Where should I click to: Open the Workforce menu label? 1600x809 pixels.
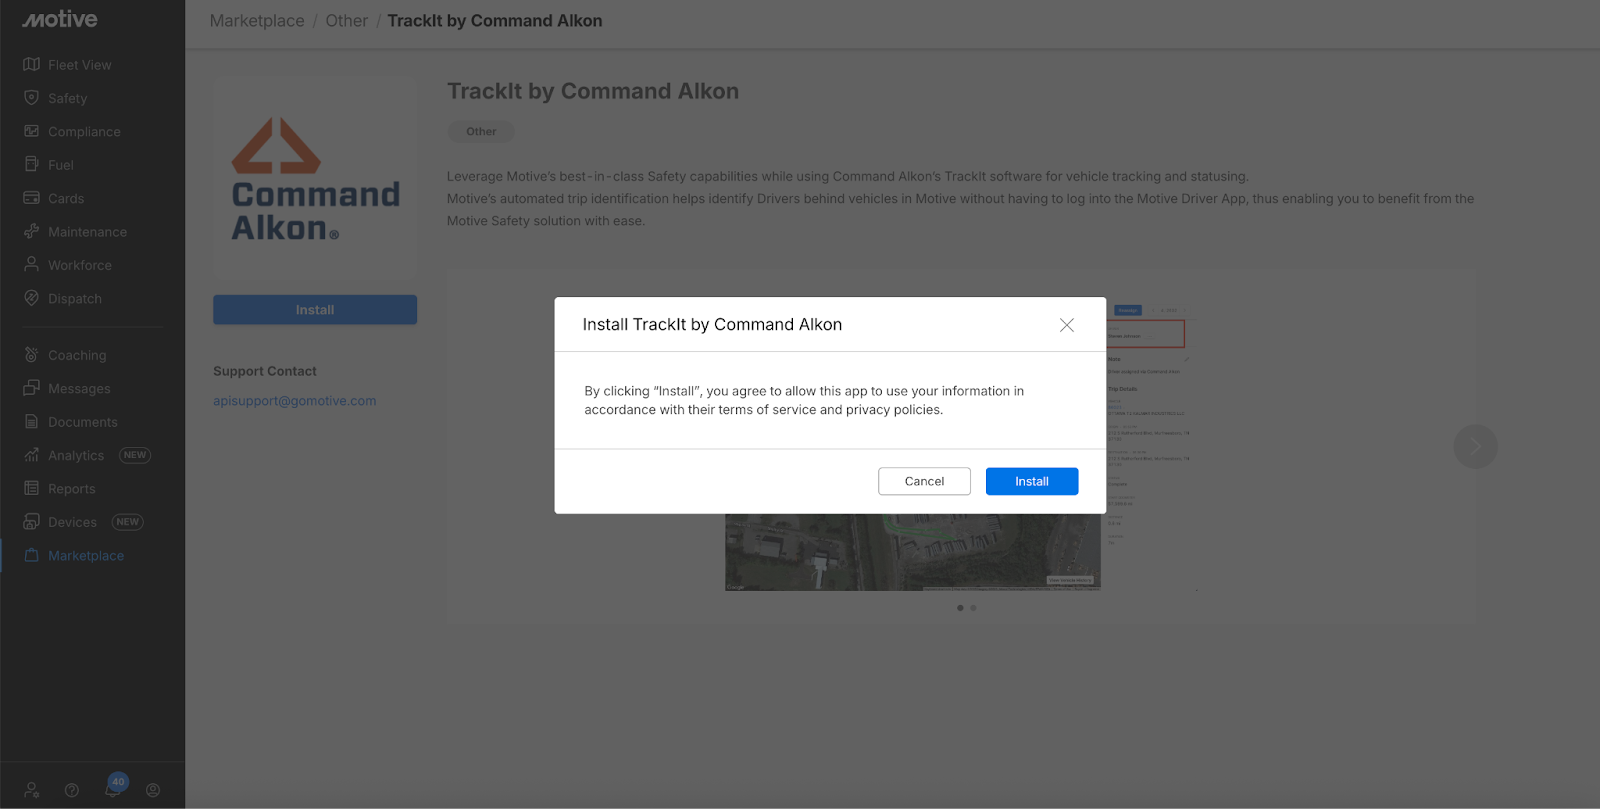pos(80,266)
